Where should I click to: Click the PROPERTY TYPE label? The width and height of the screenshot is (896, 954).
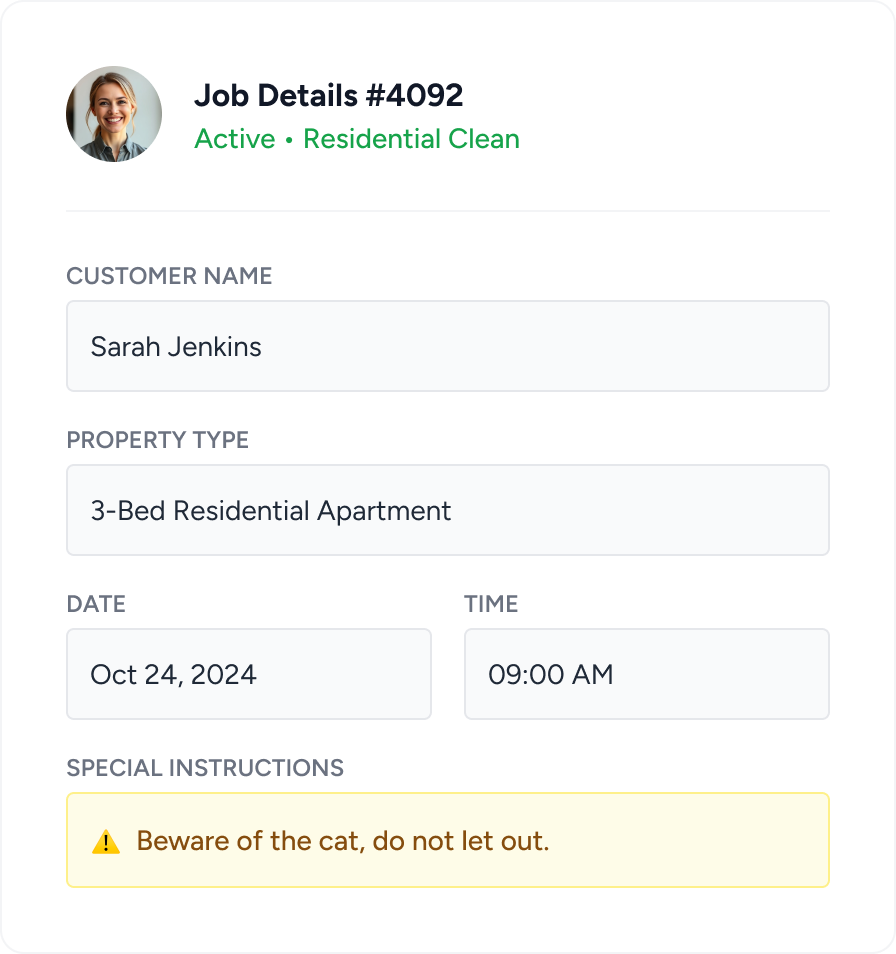pos(157,440)
